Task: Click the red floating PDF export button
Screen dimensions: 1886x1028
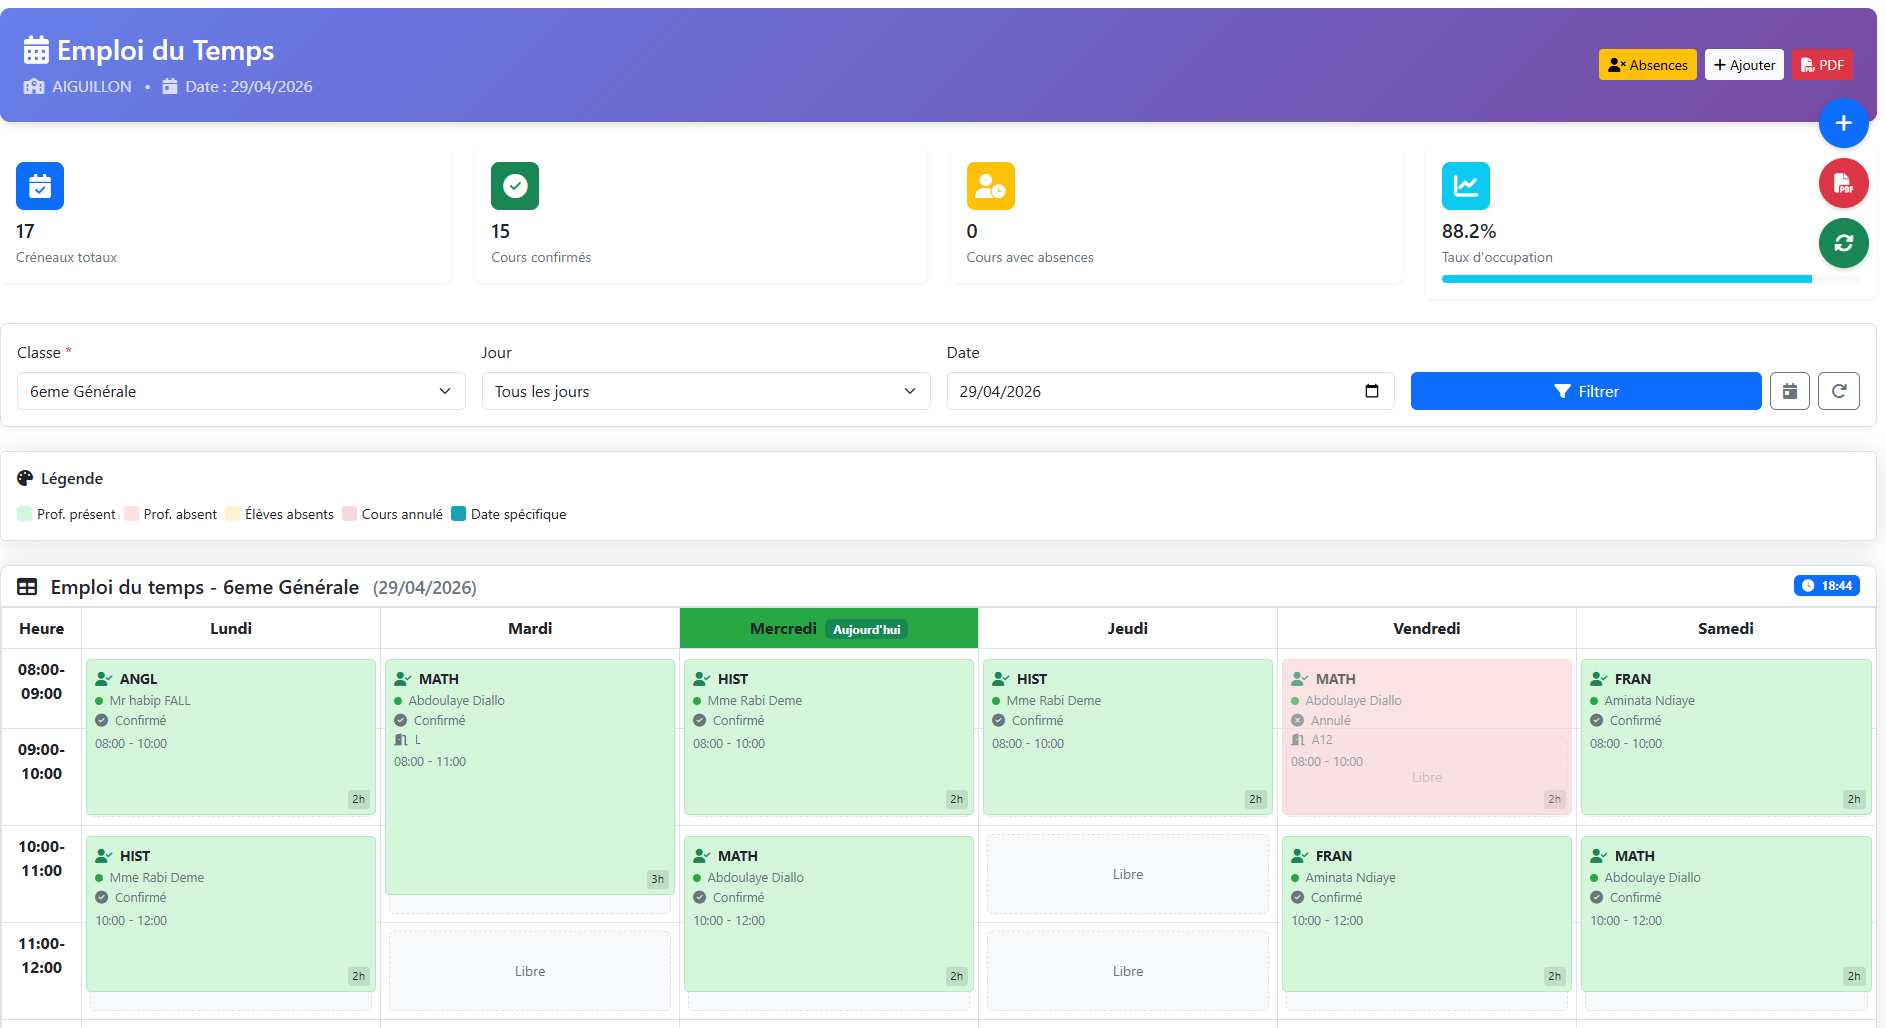Action: pyautogui.click(x=1843, y=183)
